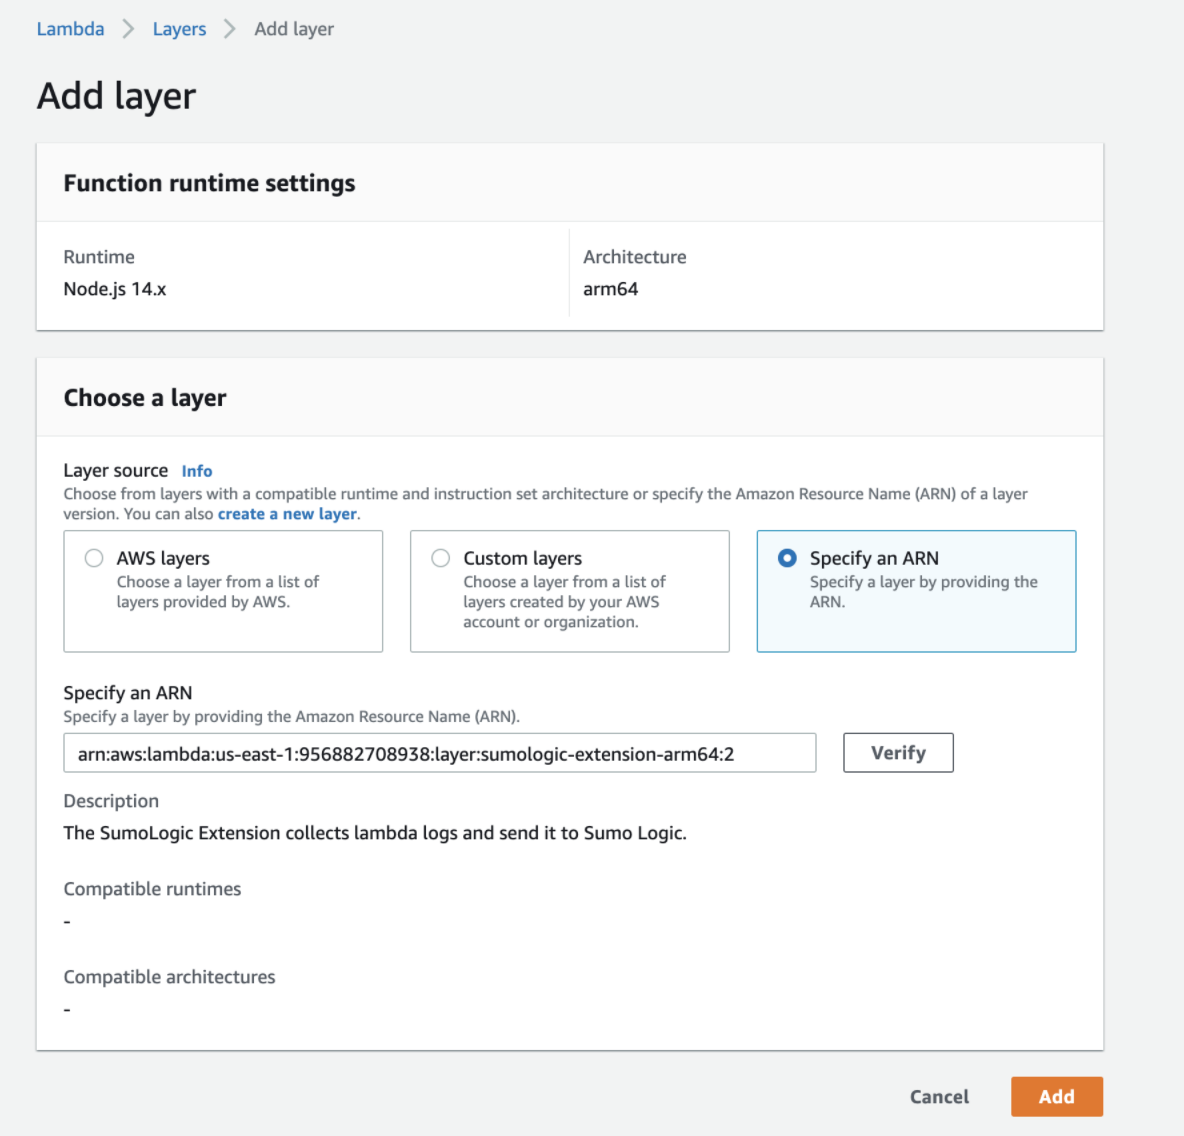Click the Add layer page title
This screenshot has height=1136, width=1184.
[117, 96]
